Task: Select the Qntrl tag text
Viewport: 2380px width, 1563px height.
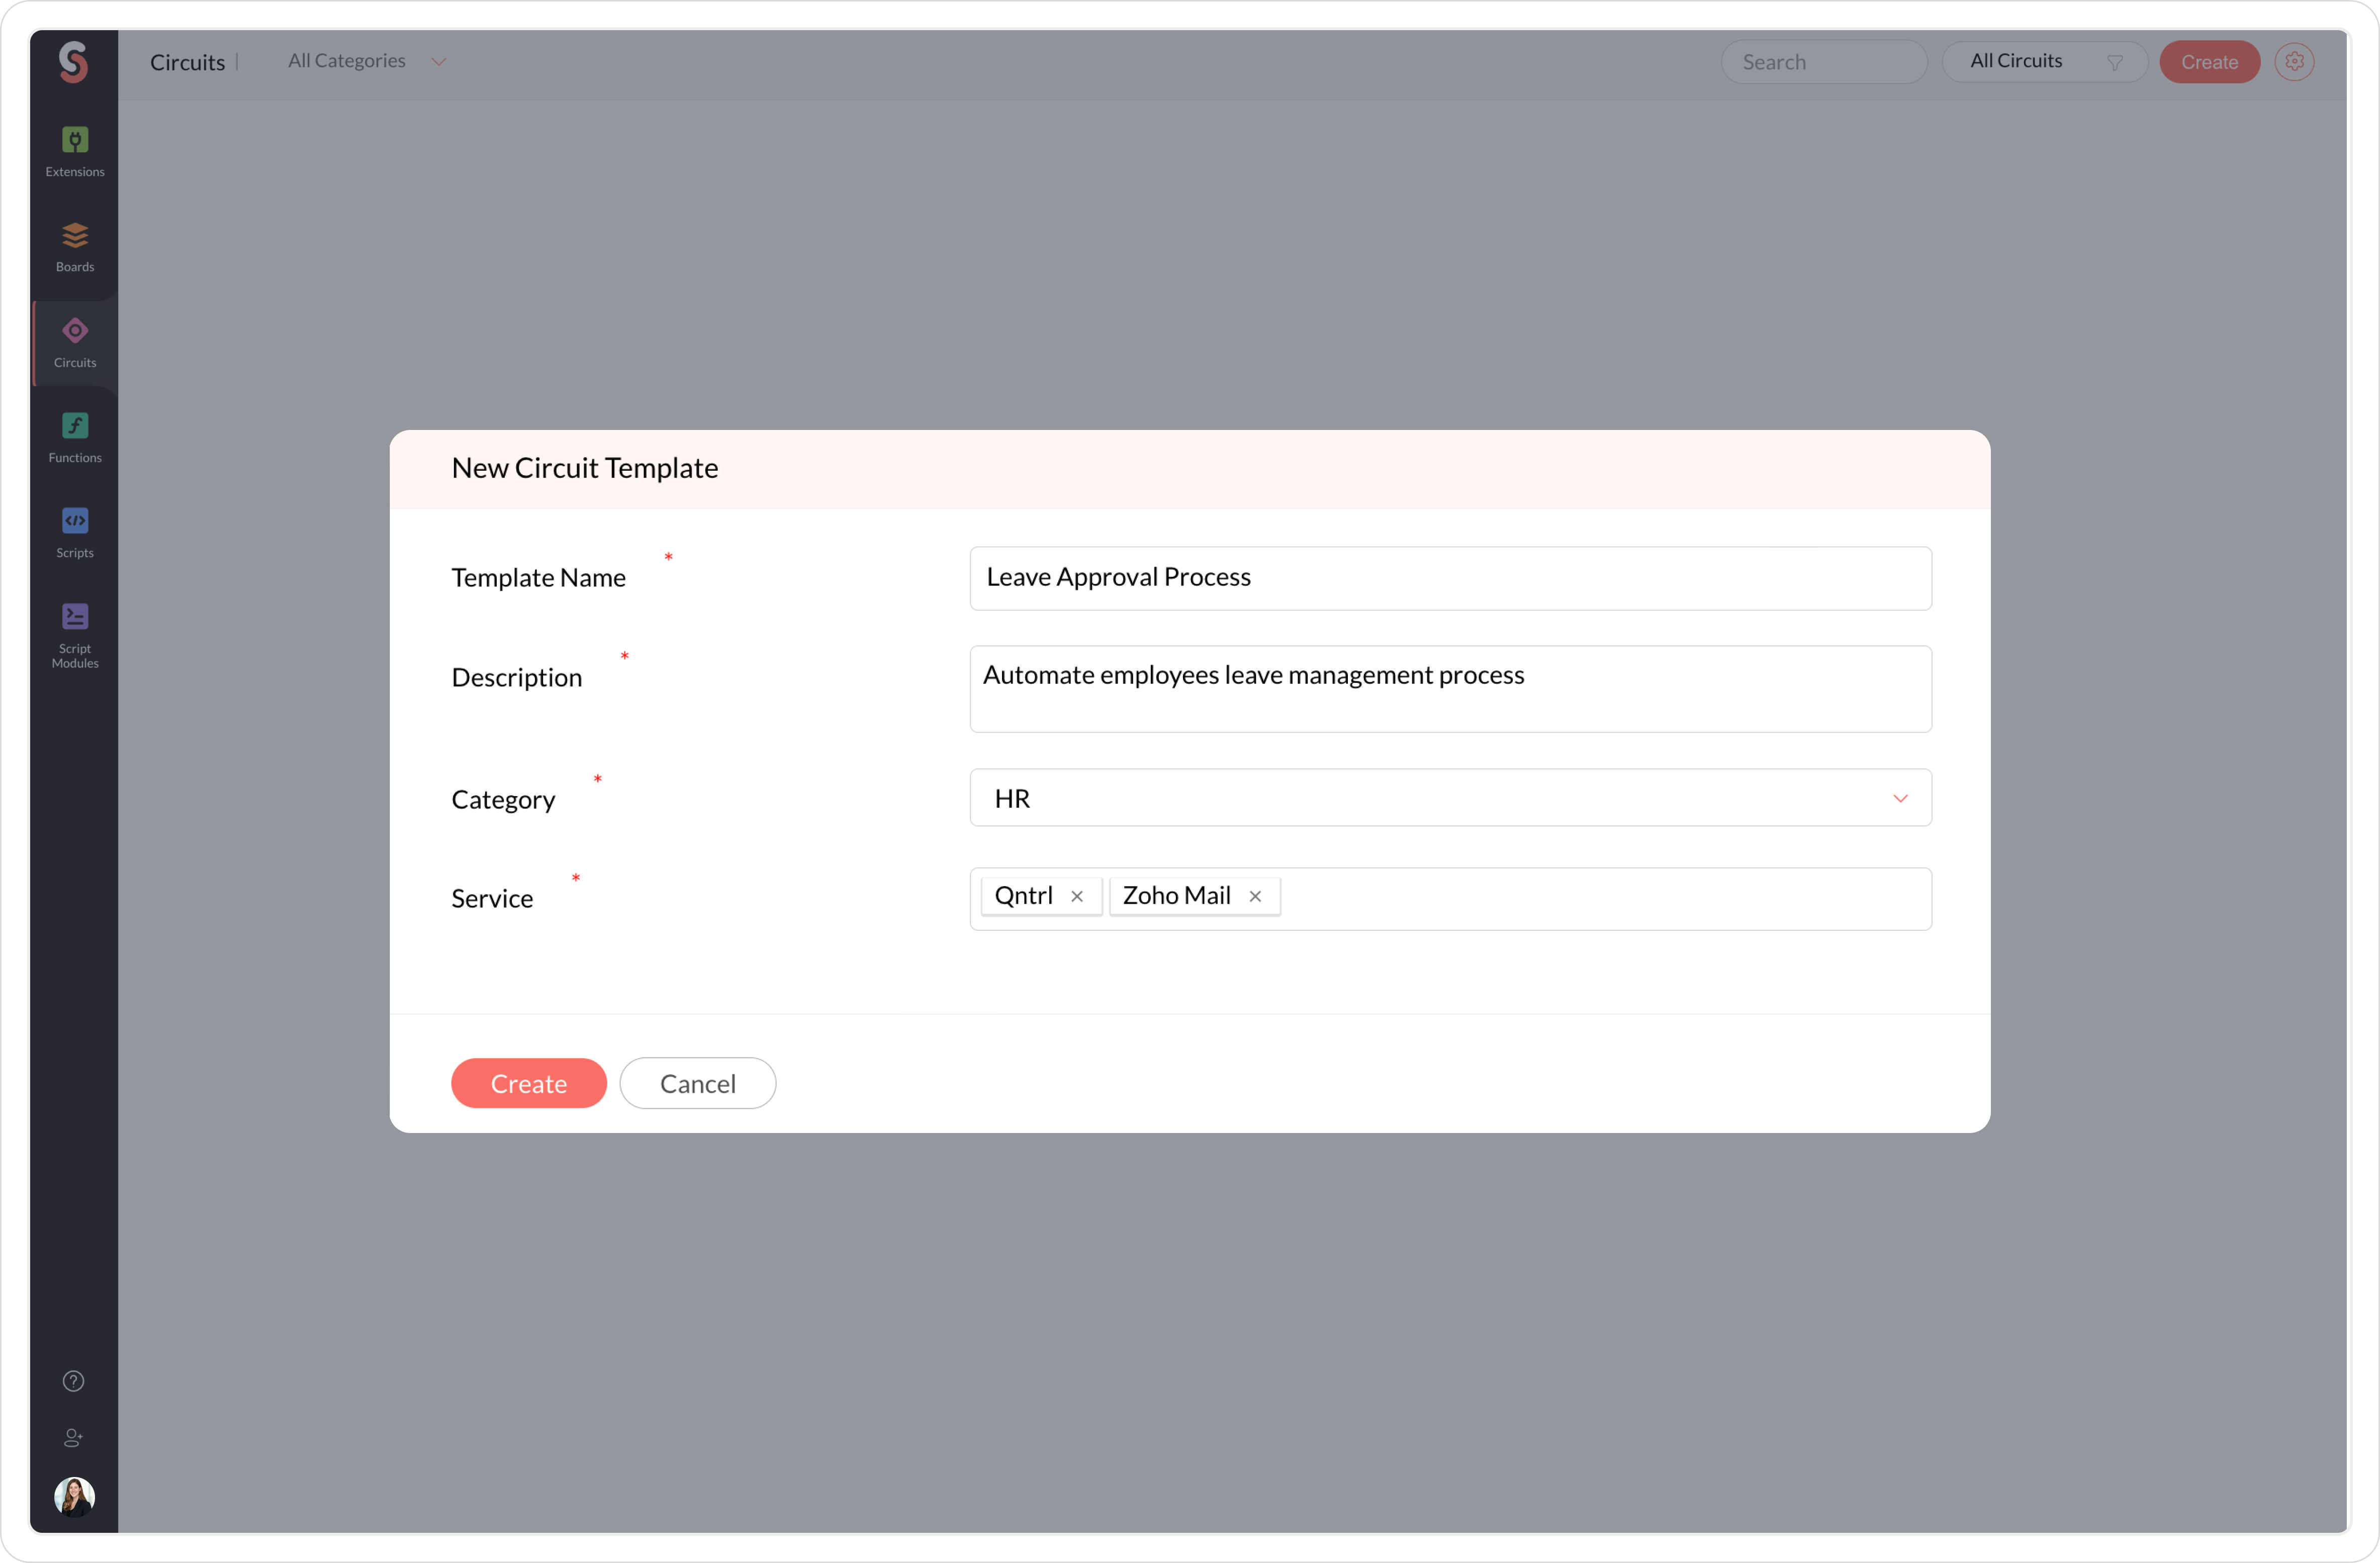Action: click(1023, 896)
